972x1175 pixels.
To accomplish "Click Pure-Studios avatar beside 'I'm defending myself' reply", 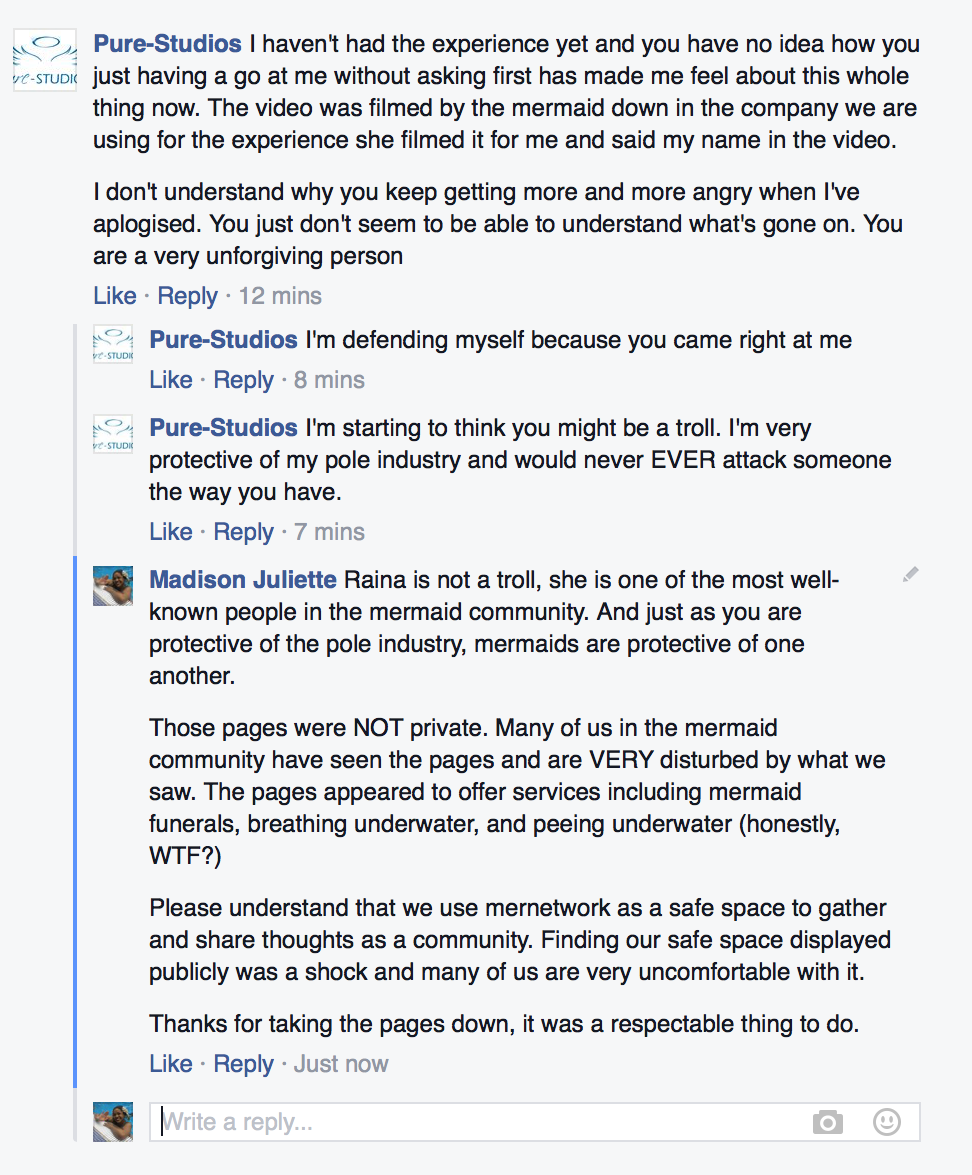I will pyautogui.click(x=113, y=343).
